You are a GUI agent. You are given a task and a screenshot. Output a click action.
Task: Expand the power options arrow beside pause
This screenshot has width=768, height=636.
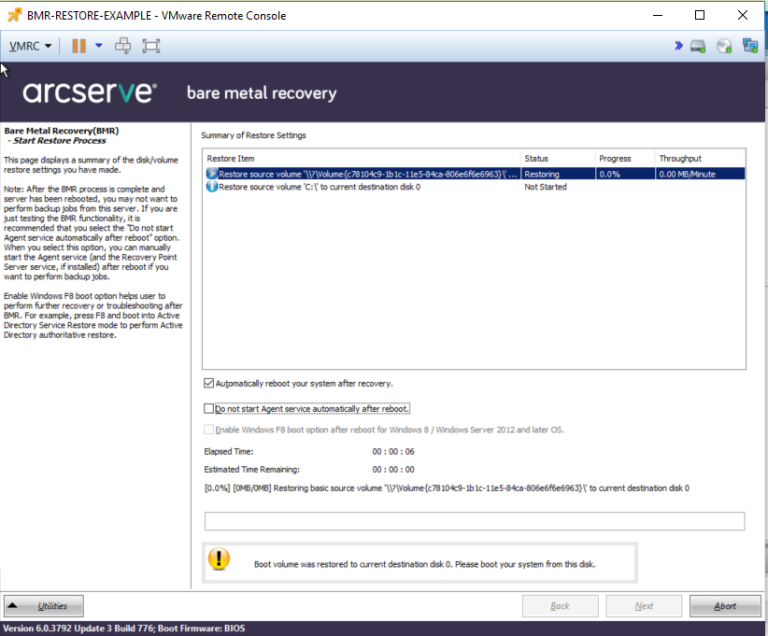click(x=98, y=46)
